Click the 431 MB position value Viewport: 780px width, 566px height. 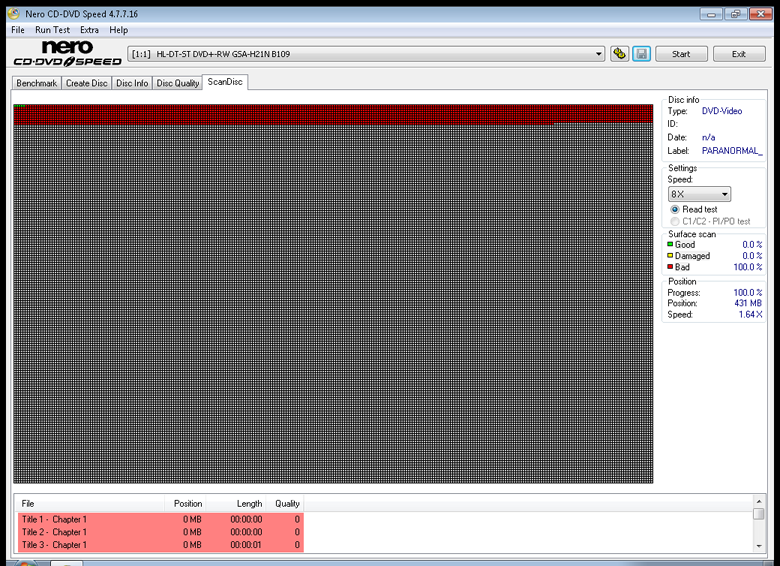pyautogui.click(x=748, y=303)
